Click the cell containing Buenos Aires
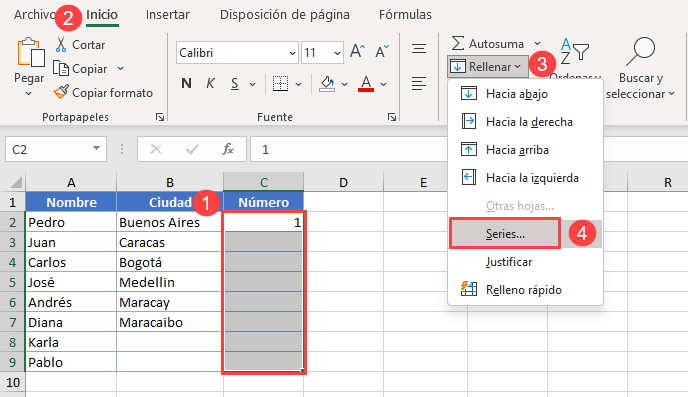This screenshot has width=688, height=397. [x=170, y=222]
